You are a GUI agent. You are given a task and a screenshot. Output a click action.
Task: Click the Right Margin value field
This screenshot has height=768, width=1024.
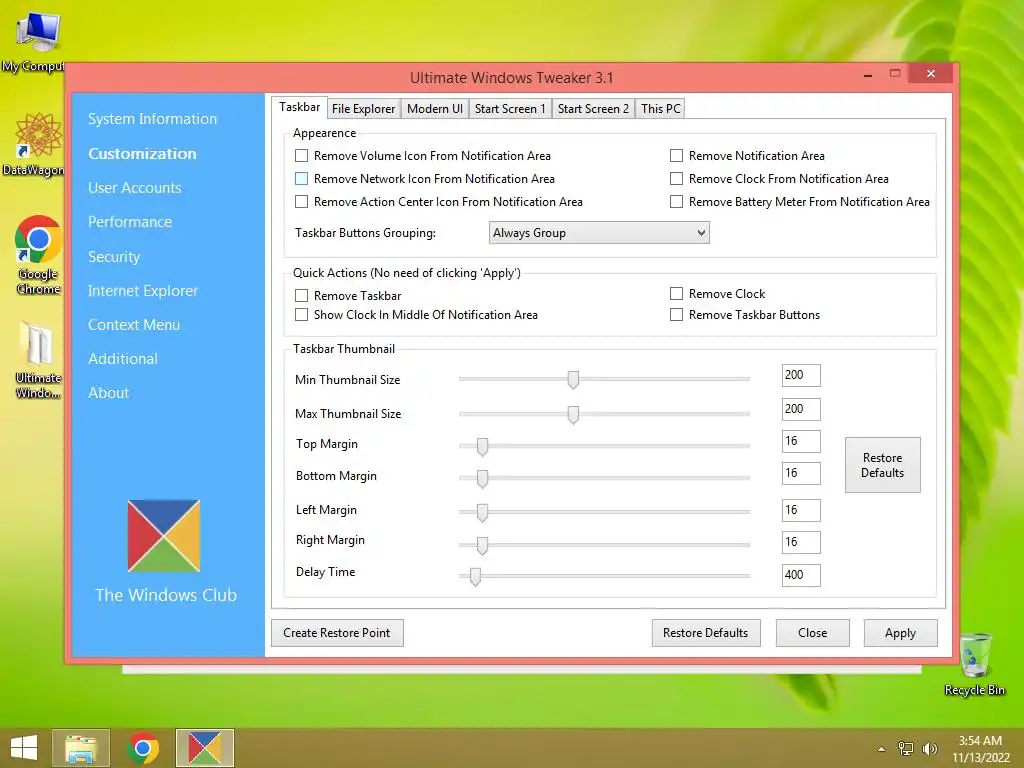coord(801,542)
